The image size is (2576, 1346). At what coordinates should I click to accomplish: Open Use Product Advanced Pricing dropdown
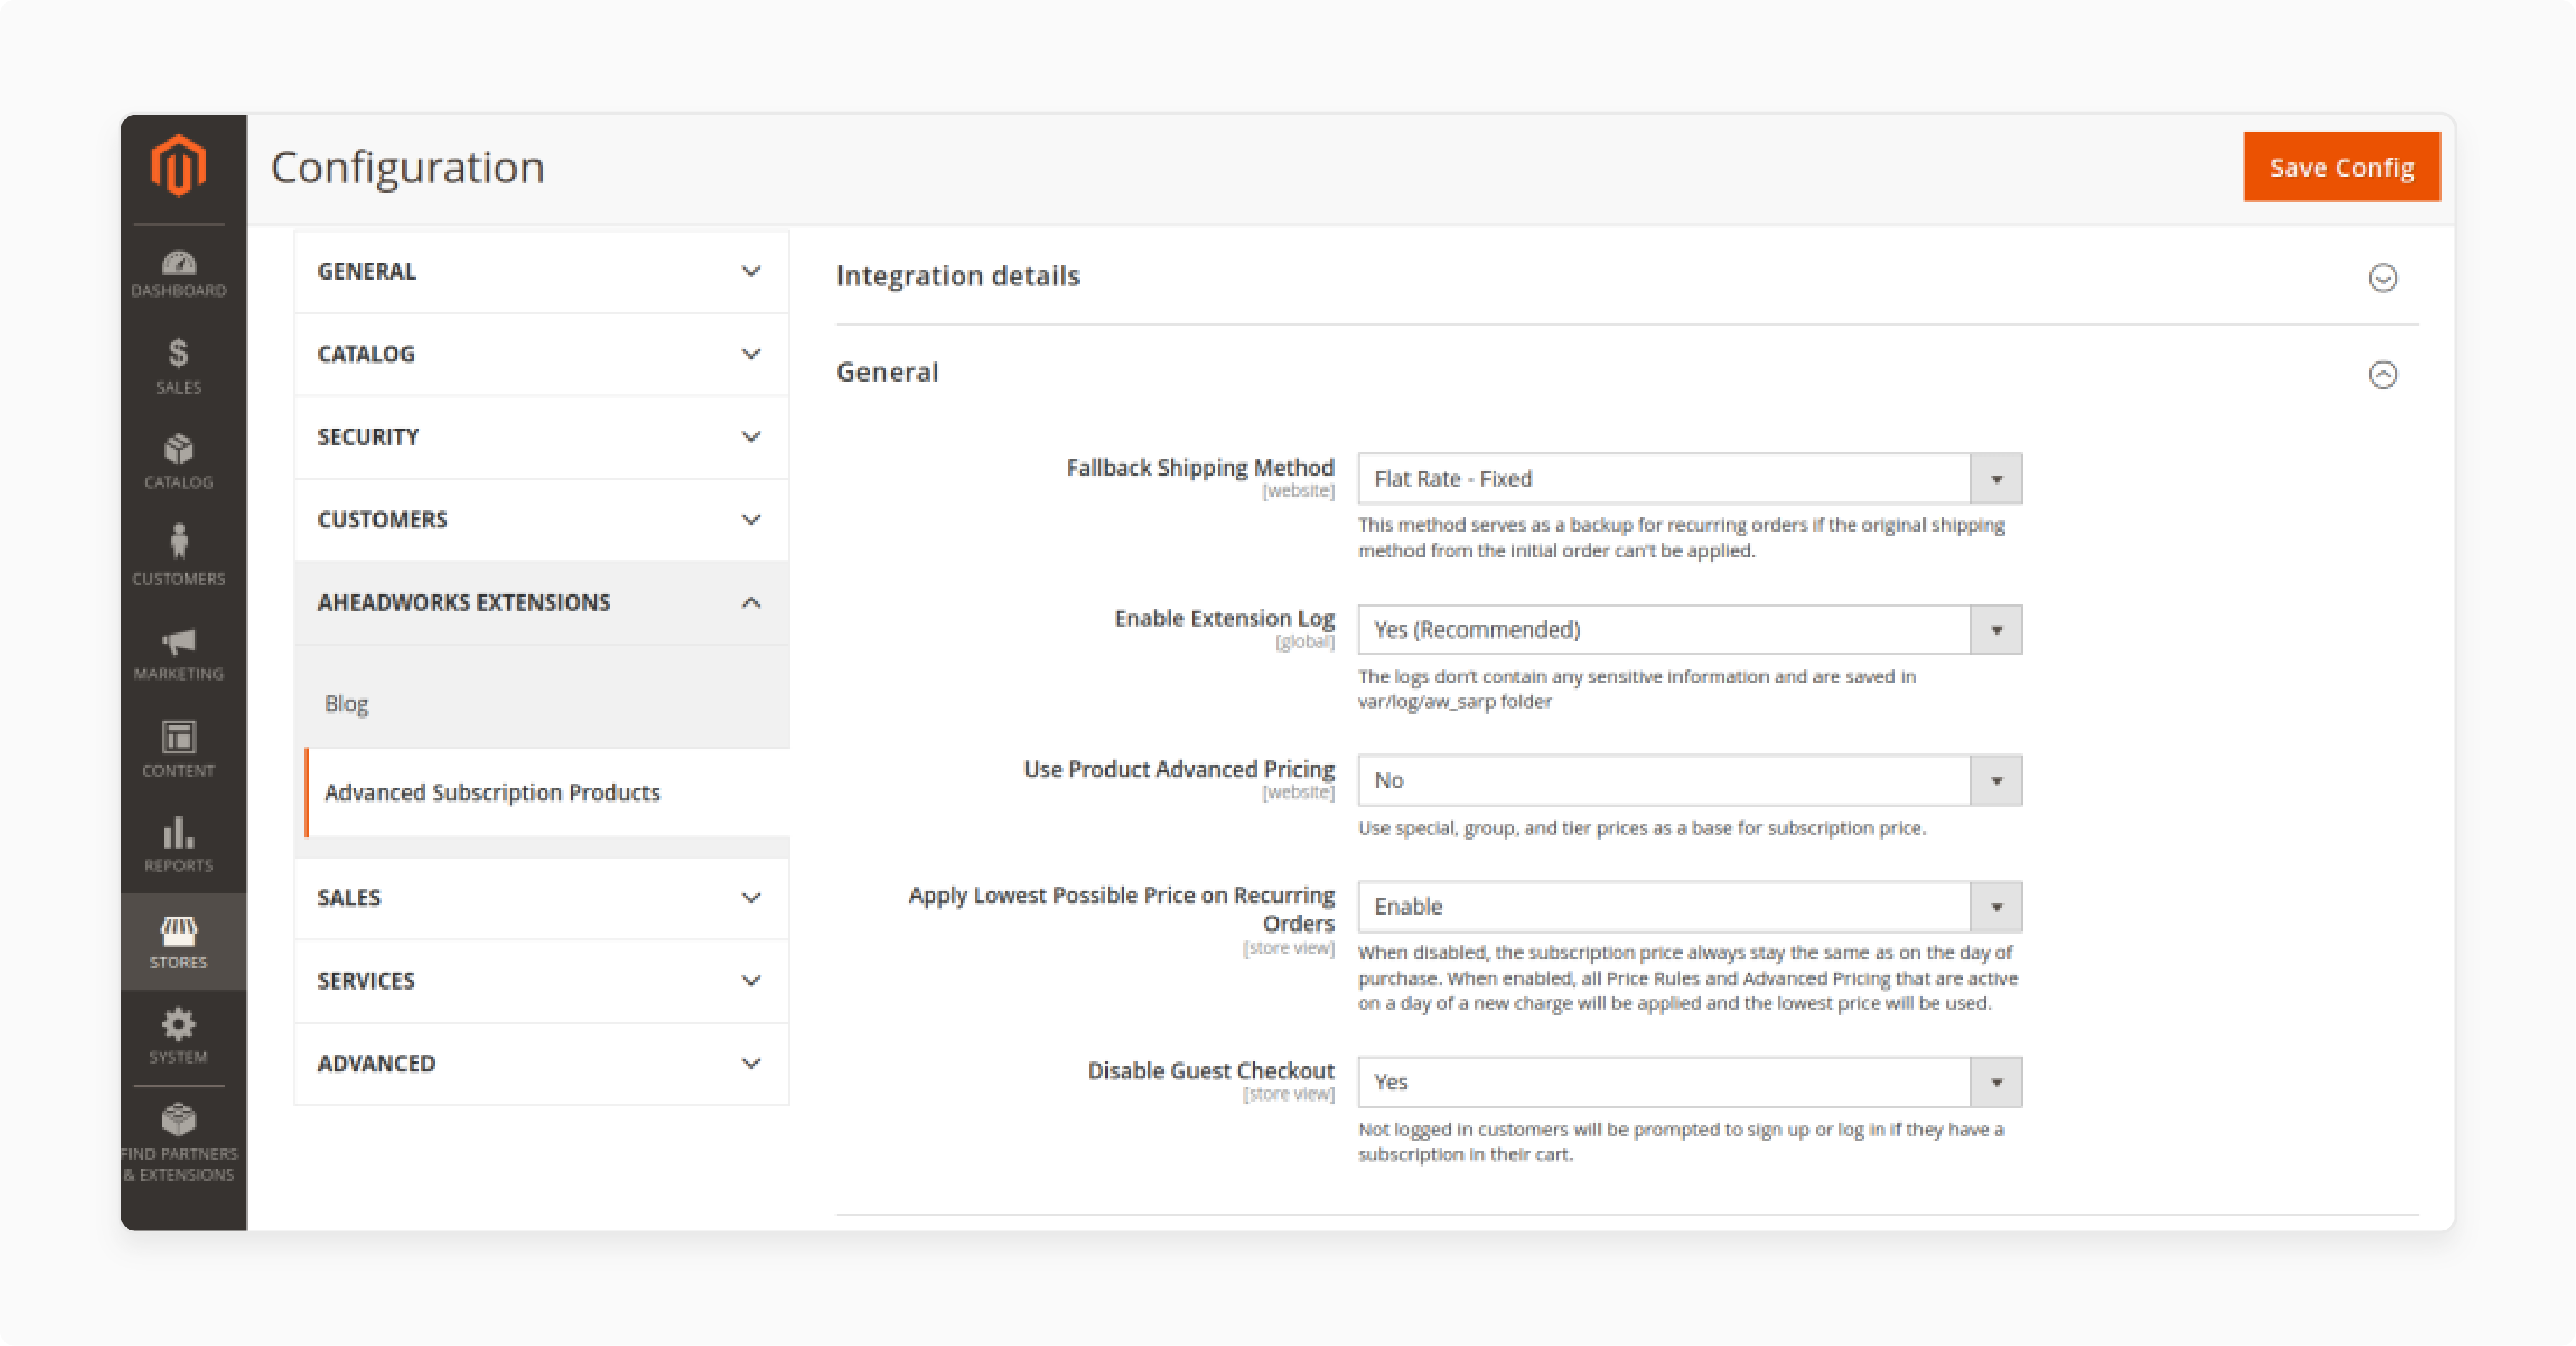point(1689,781)
